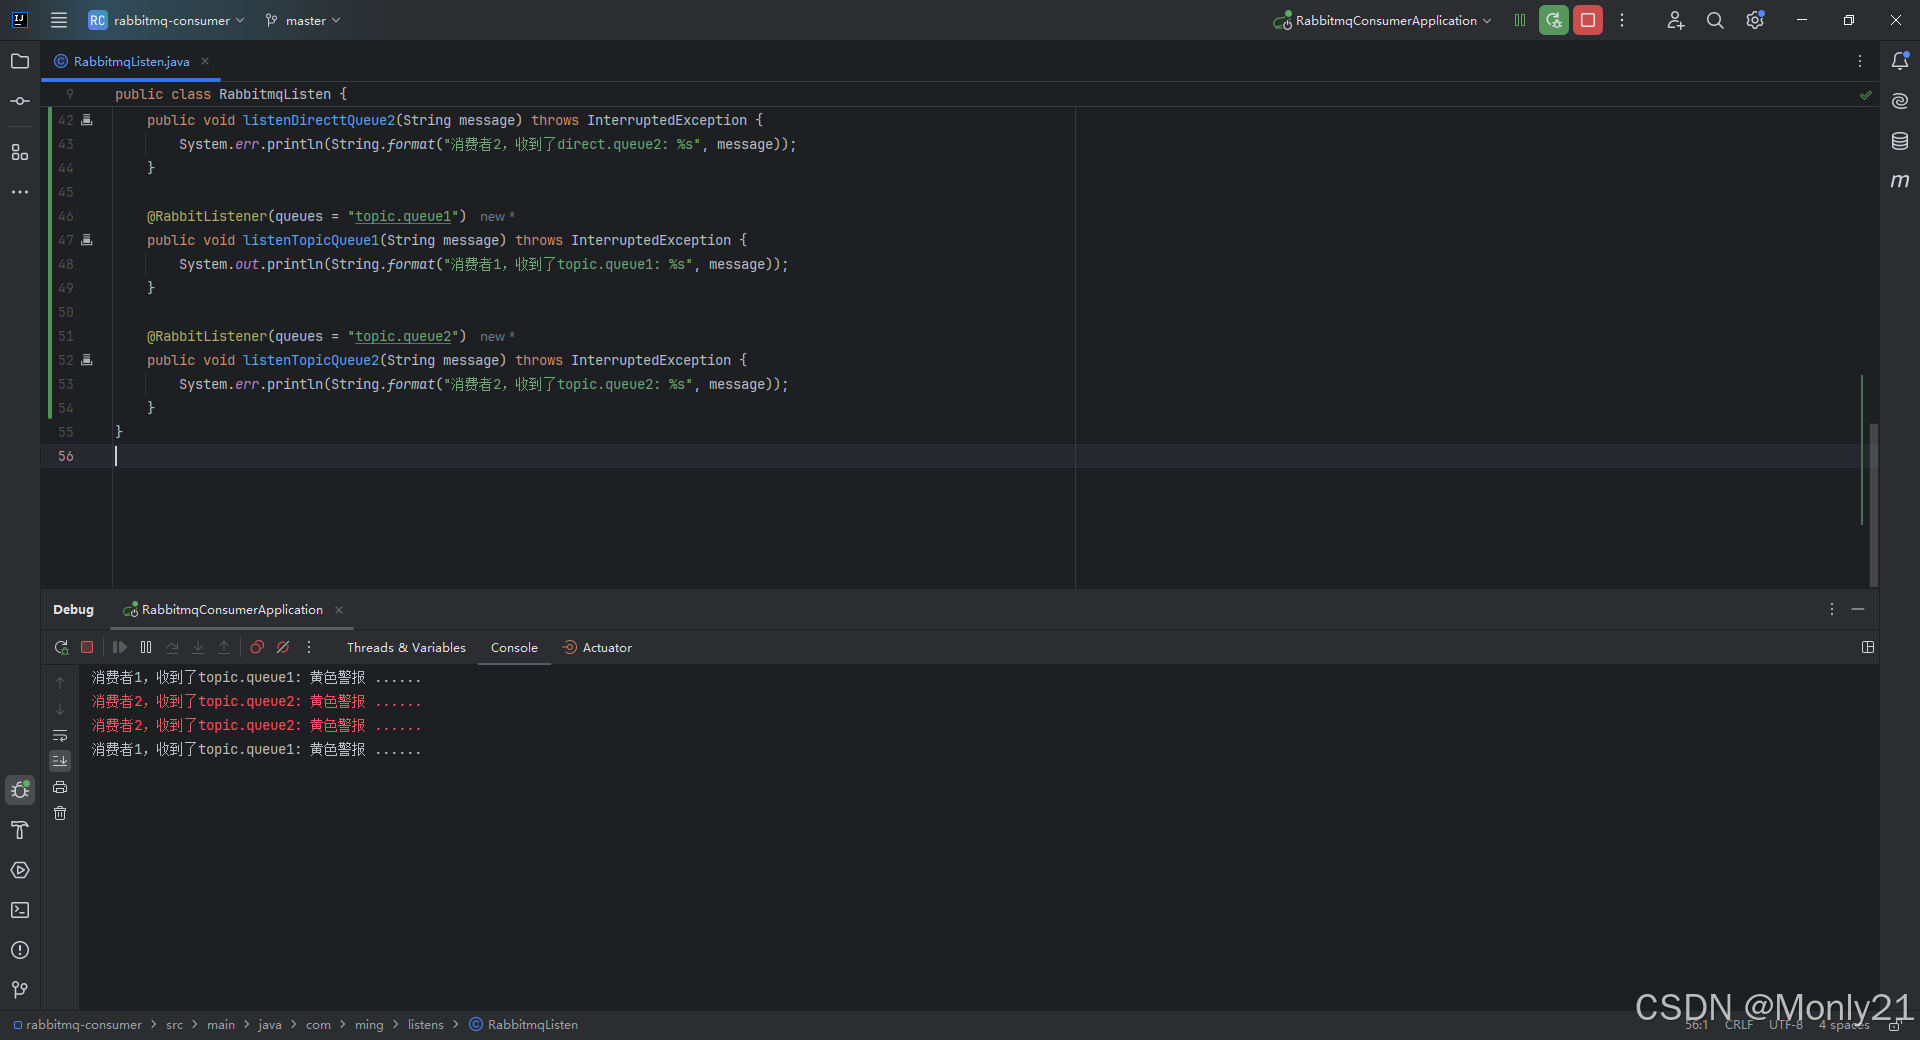Open the Git tool window
Screen dimensions: 1920x1040
click(20, 990)
